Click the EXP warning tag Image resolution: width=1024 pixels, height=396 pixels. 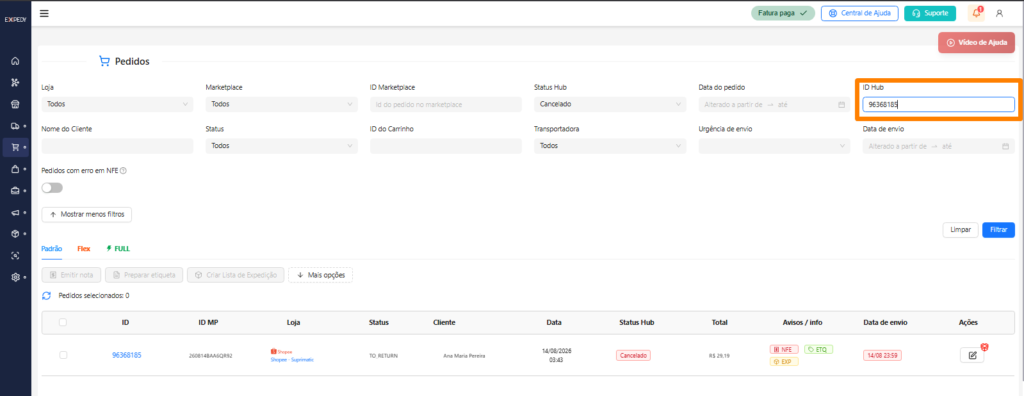(784, 361)
